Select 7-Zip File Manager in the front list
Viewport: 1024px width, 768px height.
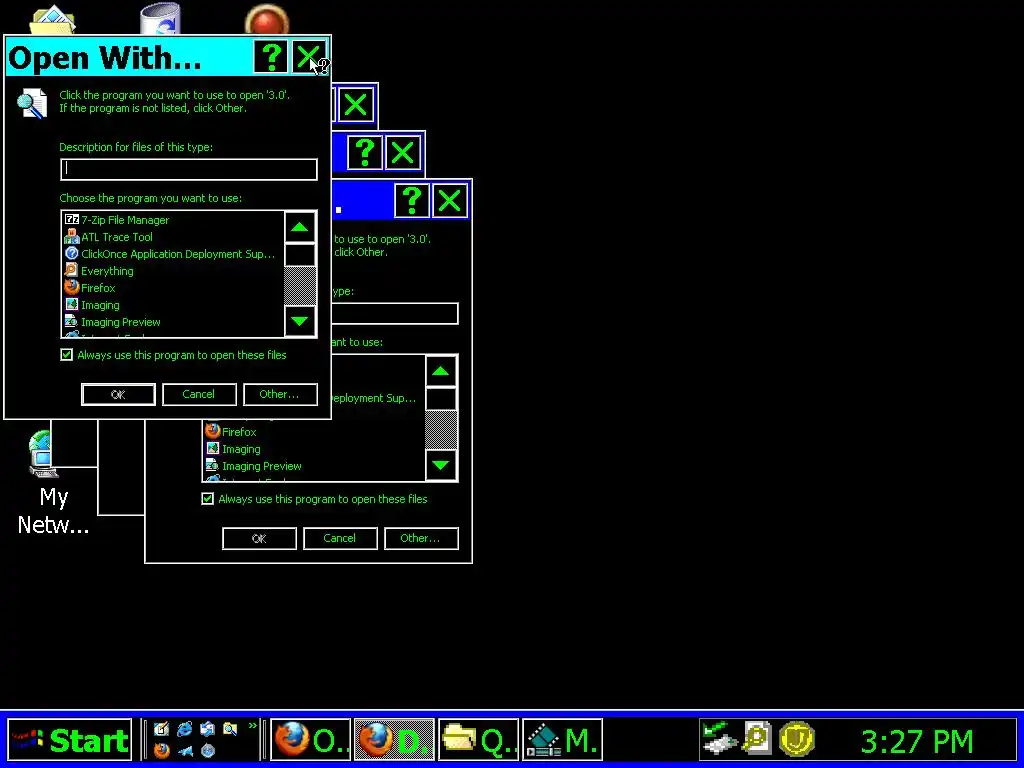118,220
